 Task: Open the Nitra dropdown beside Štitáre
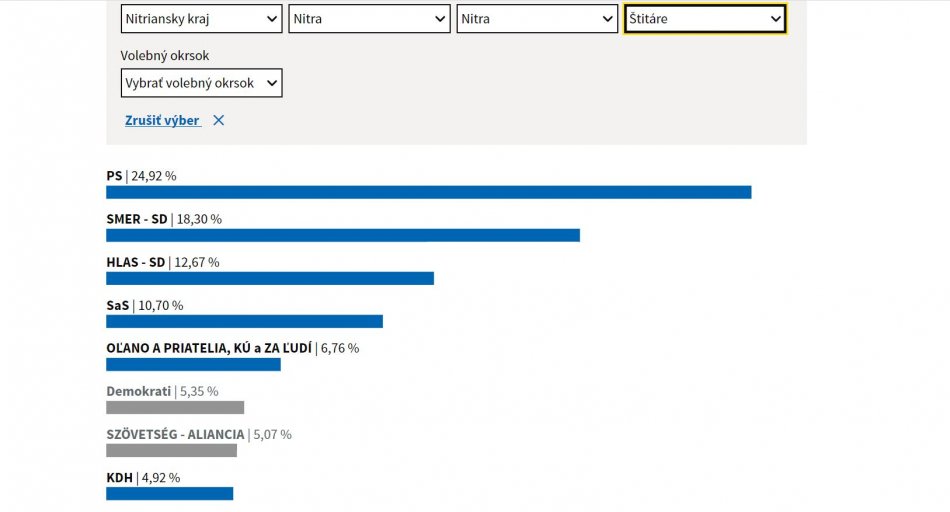(x=537, y=19)
